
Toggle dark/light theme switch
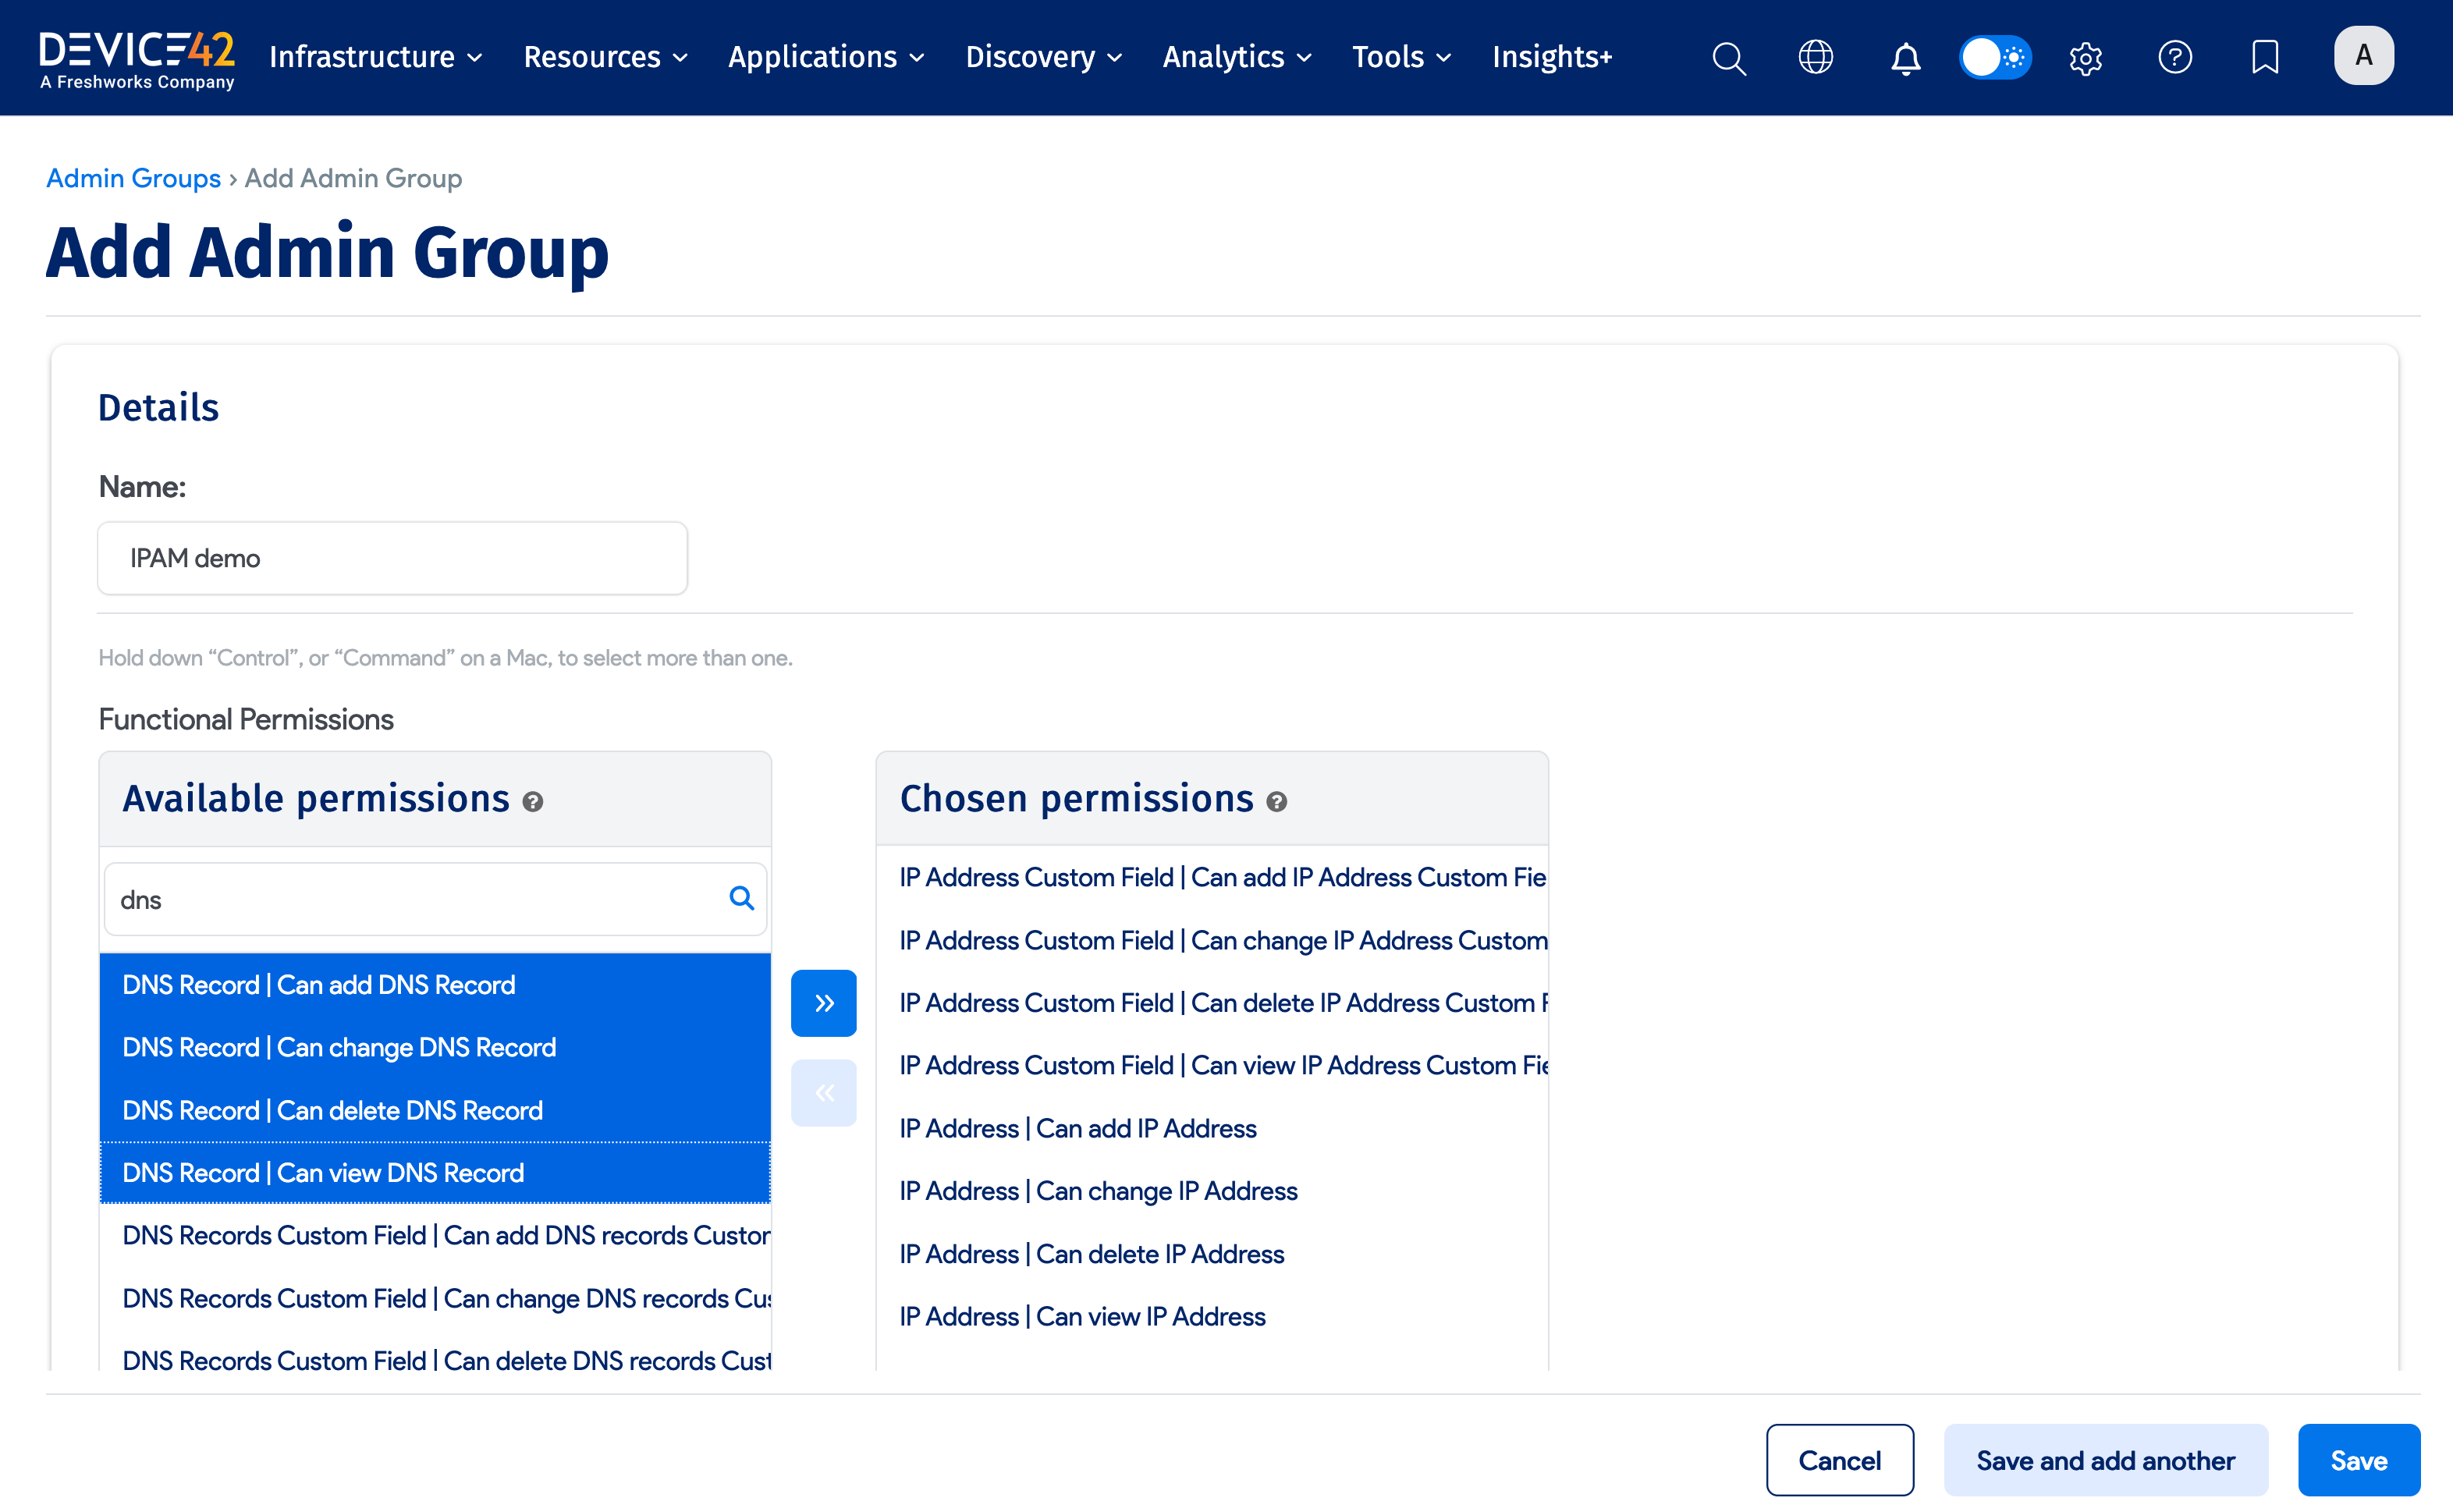point(1995,57)
